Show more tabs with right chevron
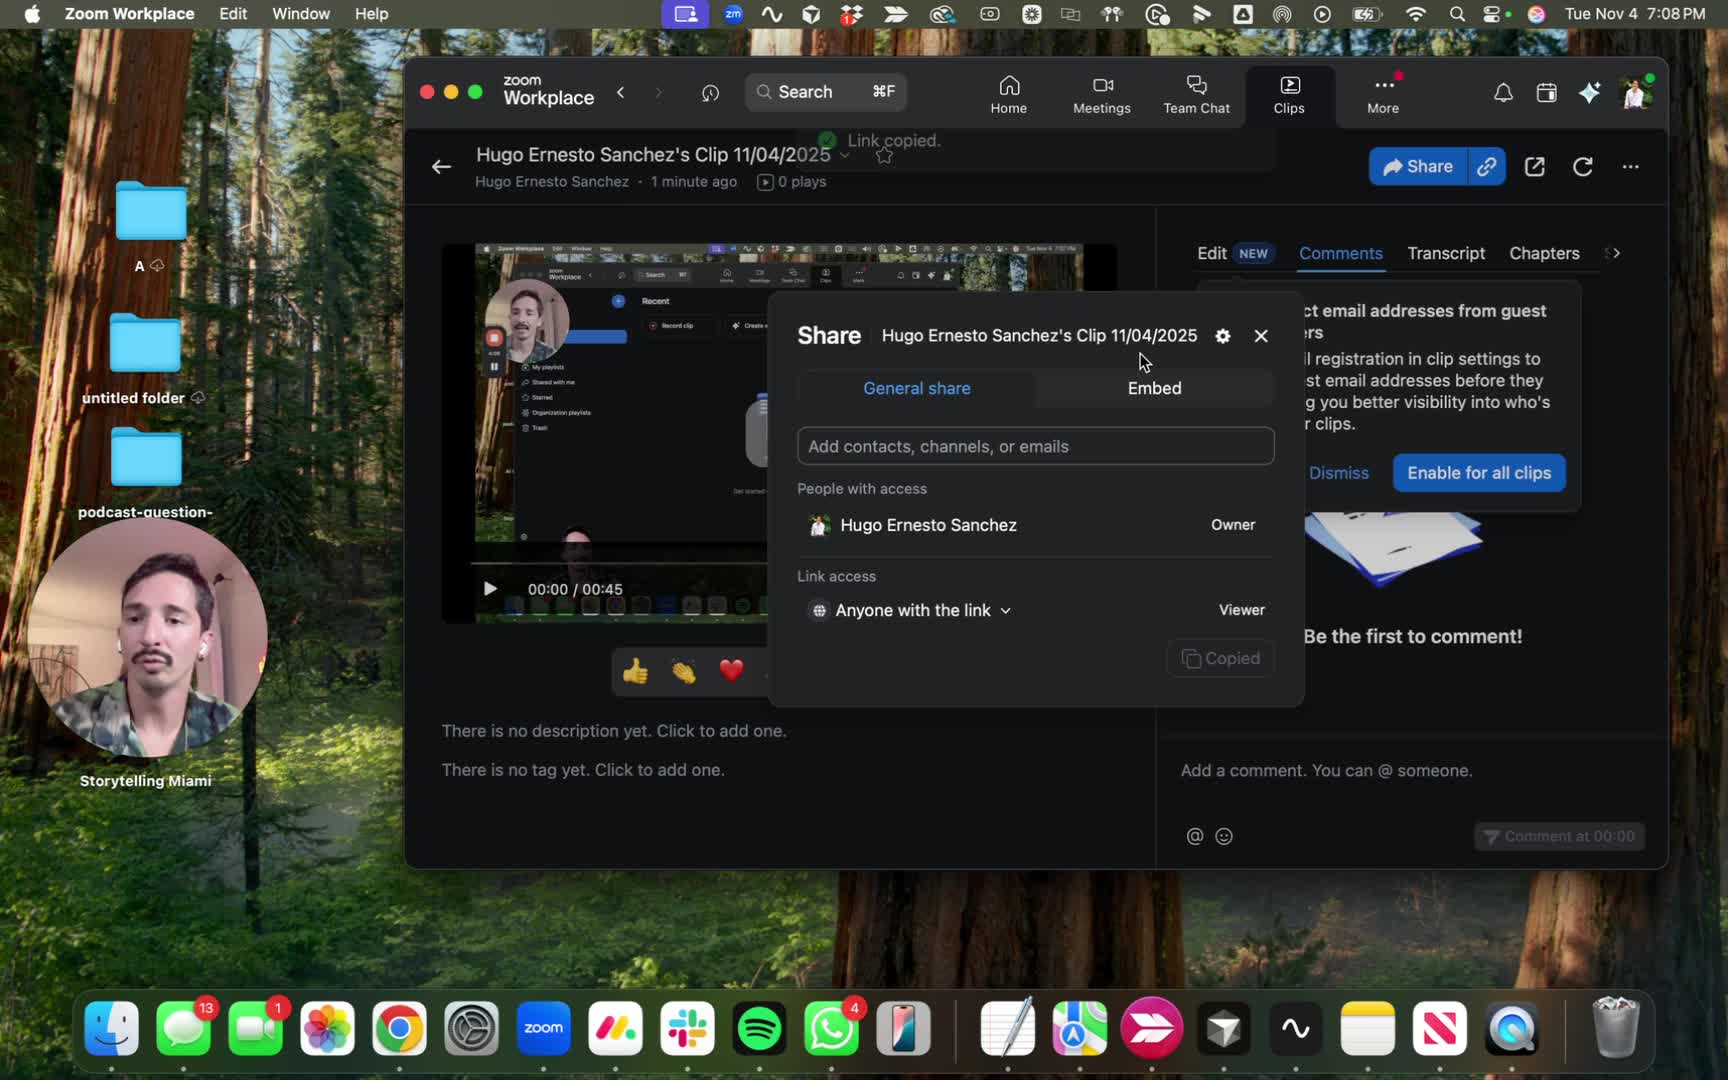1728x1080 pixels. pos(1615,253)
